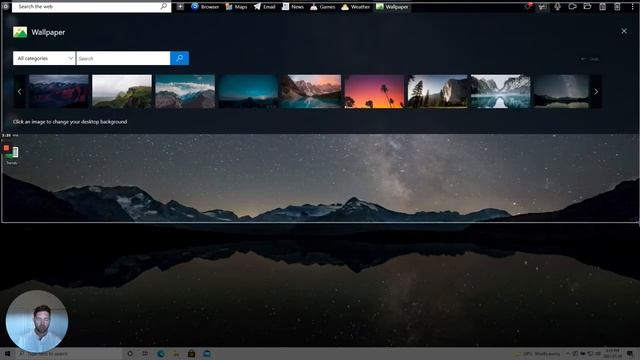Viewport: 640px width, 360px height.
Task: Open the Maps shortcut in top bar
Action: tap(236, 7)
